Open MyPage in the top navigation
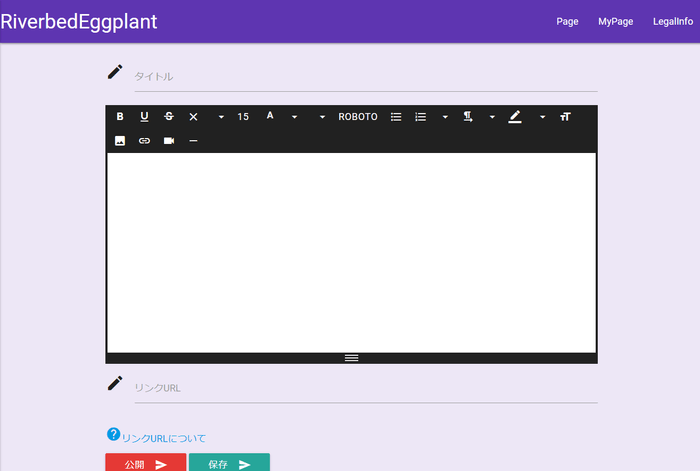 [x=615, y=22]
